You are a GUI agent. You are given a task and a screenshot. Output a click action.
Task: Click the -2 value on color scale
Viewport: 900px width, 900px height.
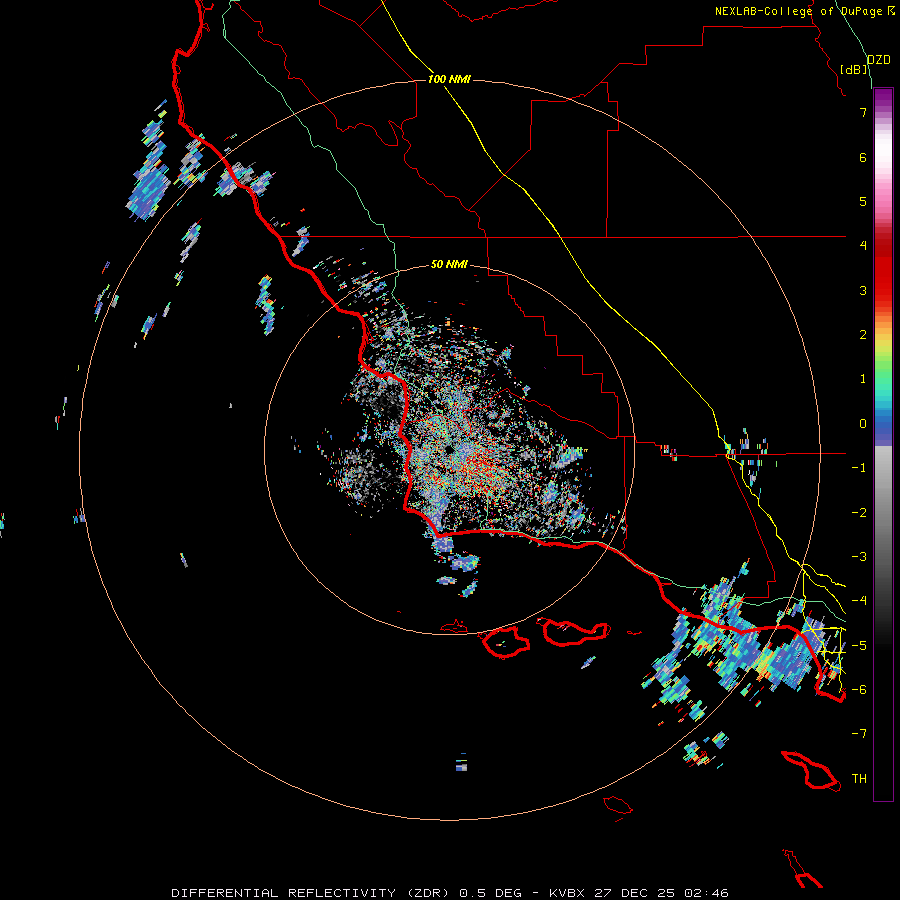pyautogui.click(x=859, y=513)
